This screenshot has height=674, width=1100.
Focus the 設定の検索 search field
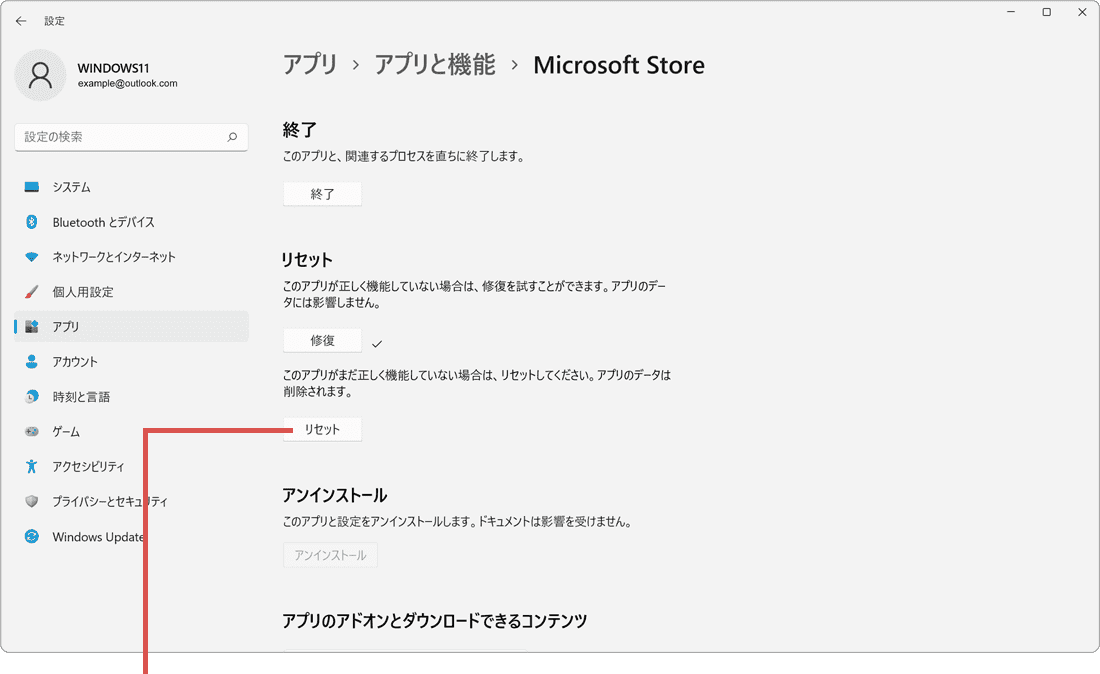click(x=120, y=137)
